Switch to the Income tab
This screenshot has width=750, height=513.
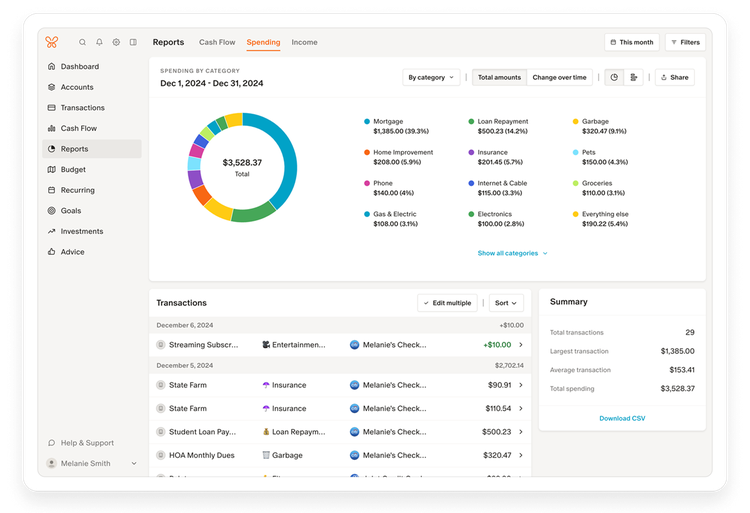(x=304, y=42)
